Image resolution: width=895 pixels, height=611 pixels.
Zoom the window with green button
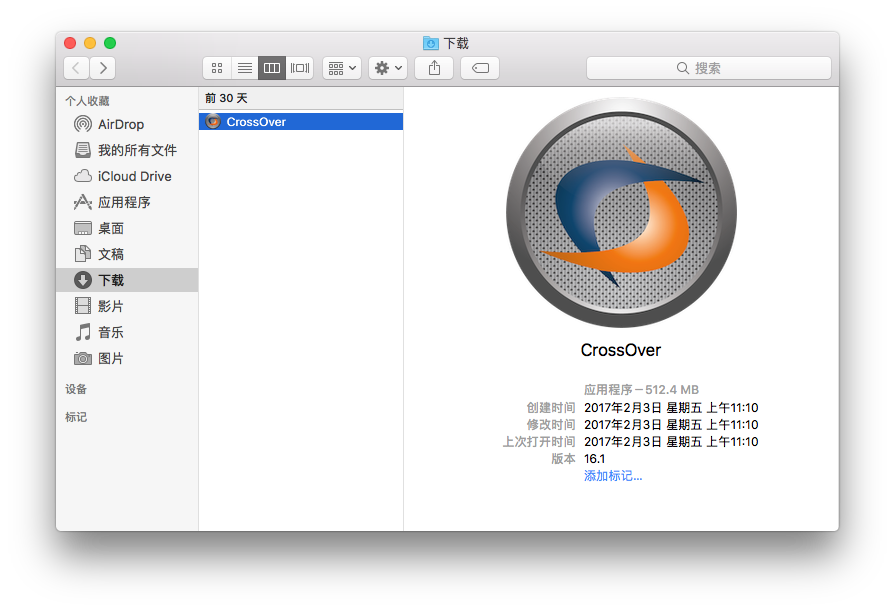tap(110, 43)
